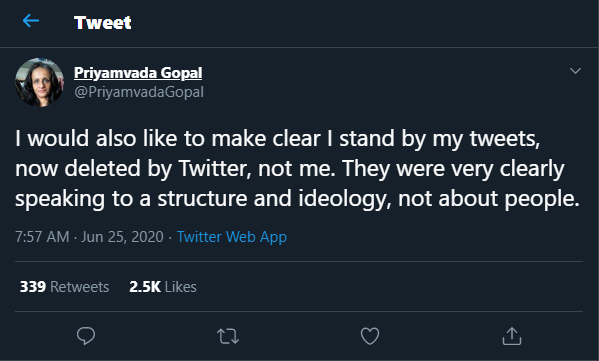This screenshot has width=599, height=361.
Task: Retweet using the circular arrows icon
Action: [x=228, y=337]
